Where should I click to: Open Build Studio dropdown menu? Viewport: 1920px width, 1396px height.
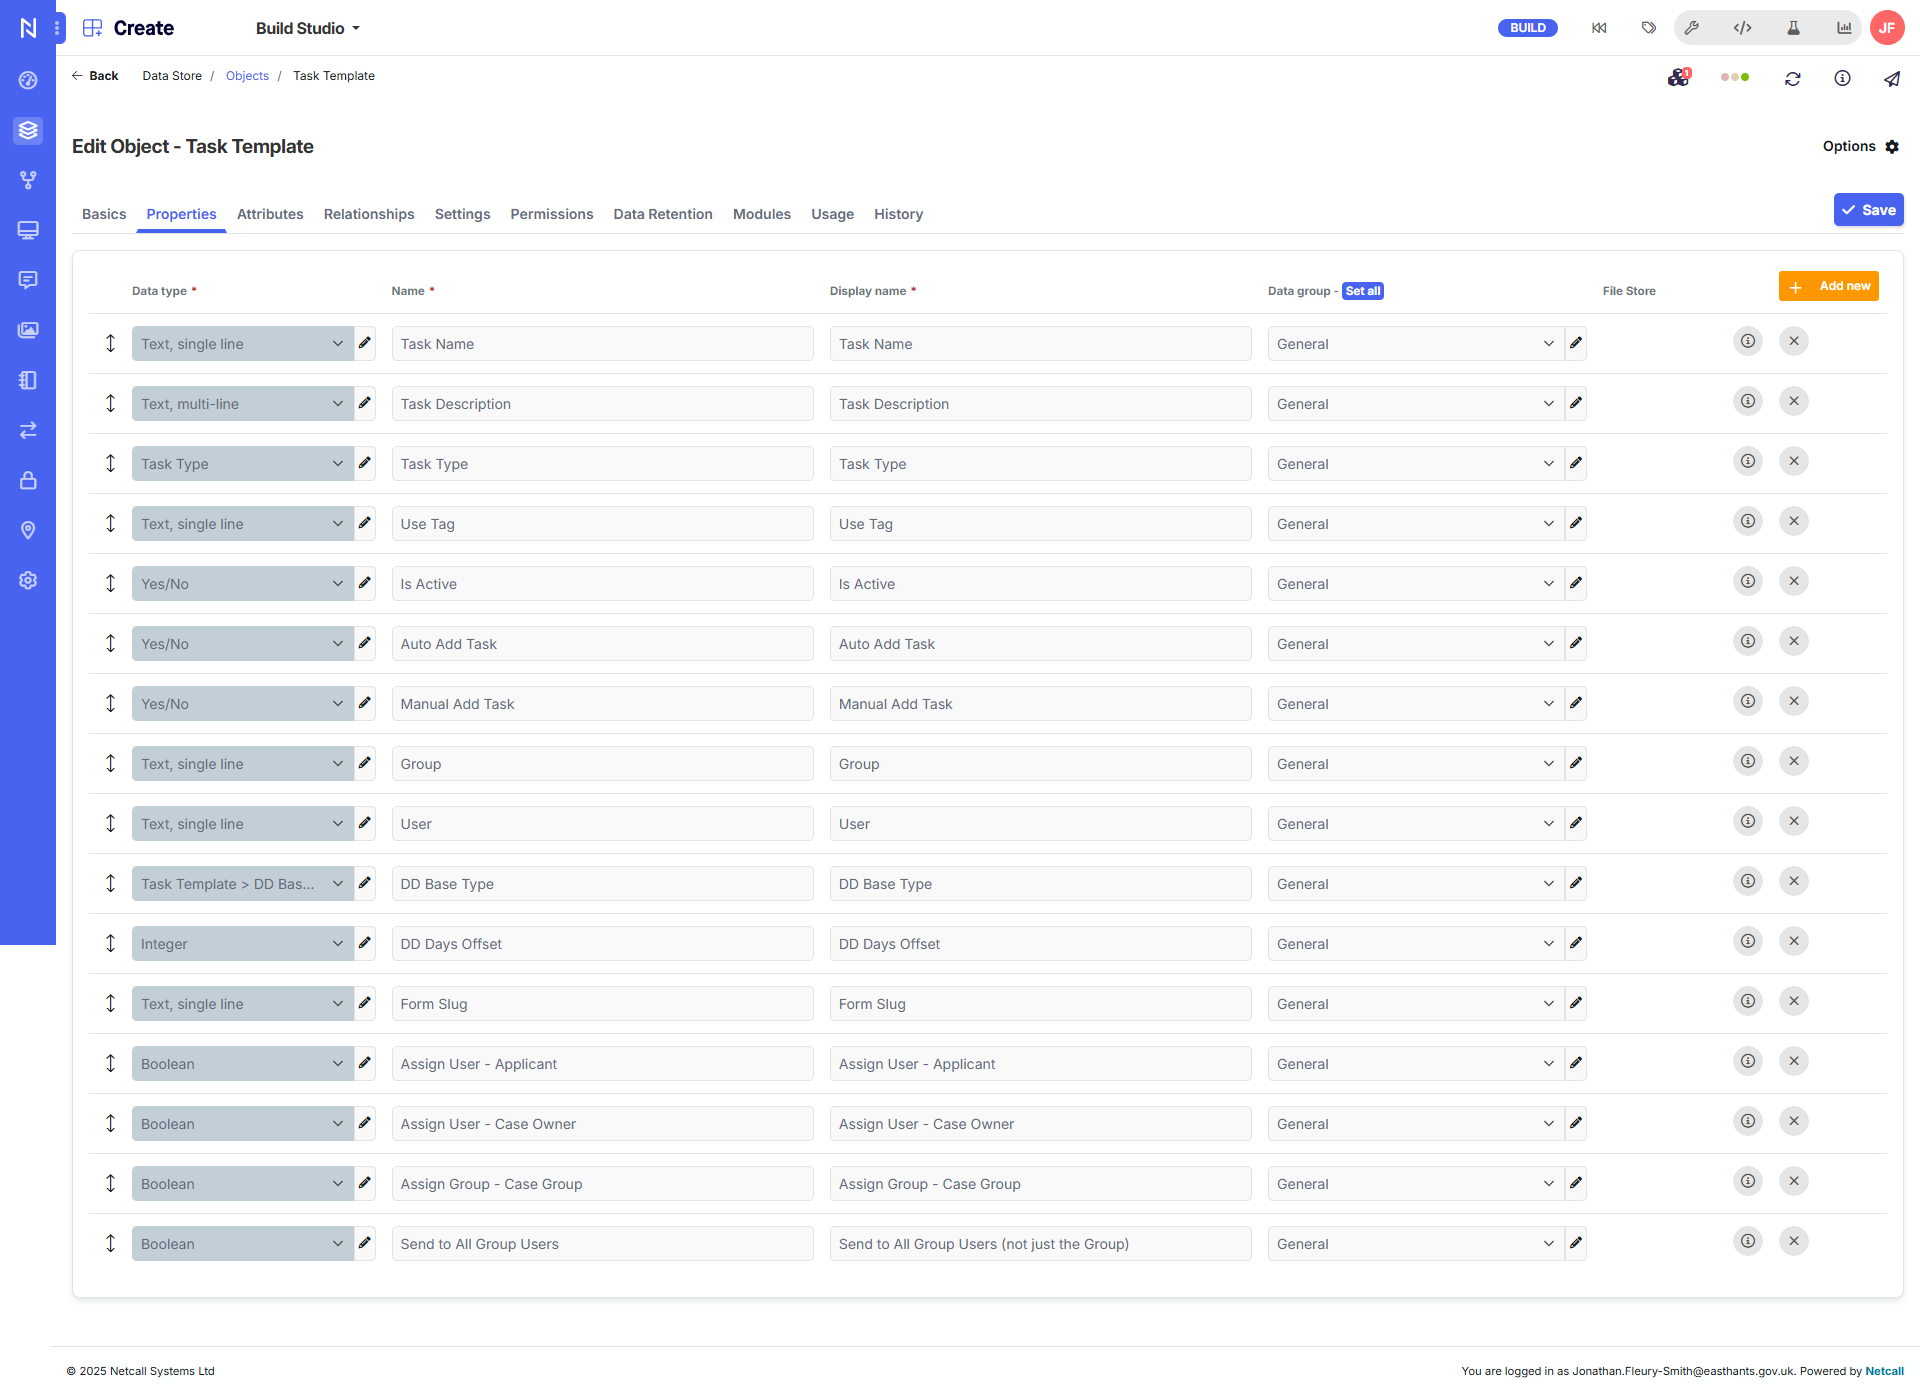click(308, 28)
